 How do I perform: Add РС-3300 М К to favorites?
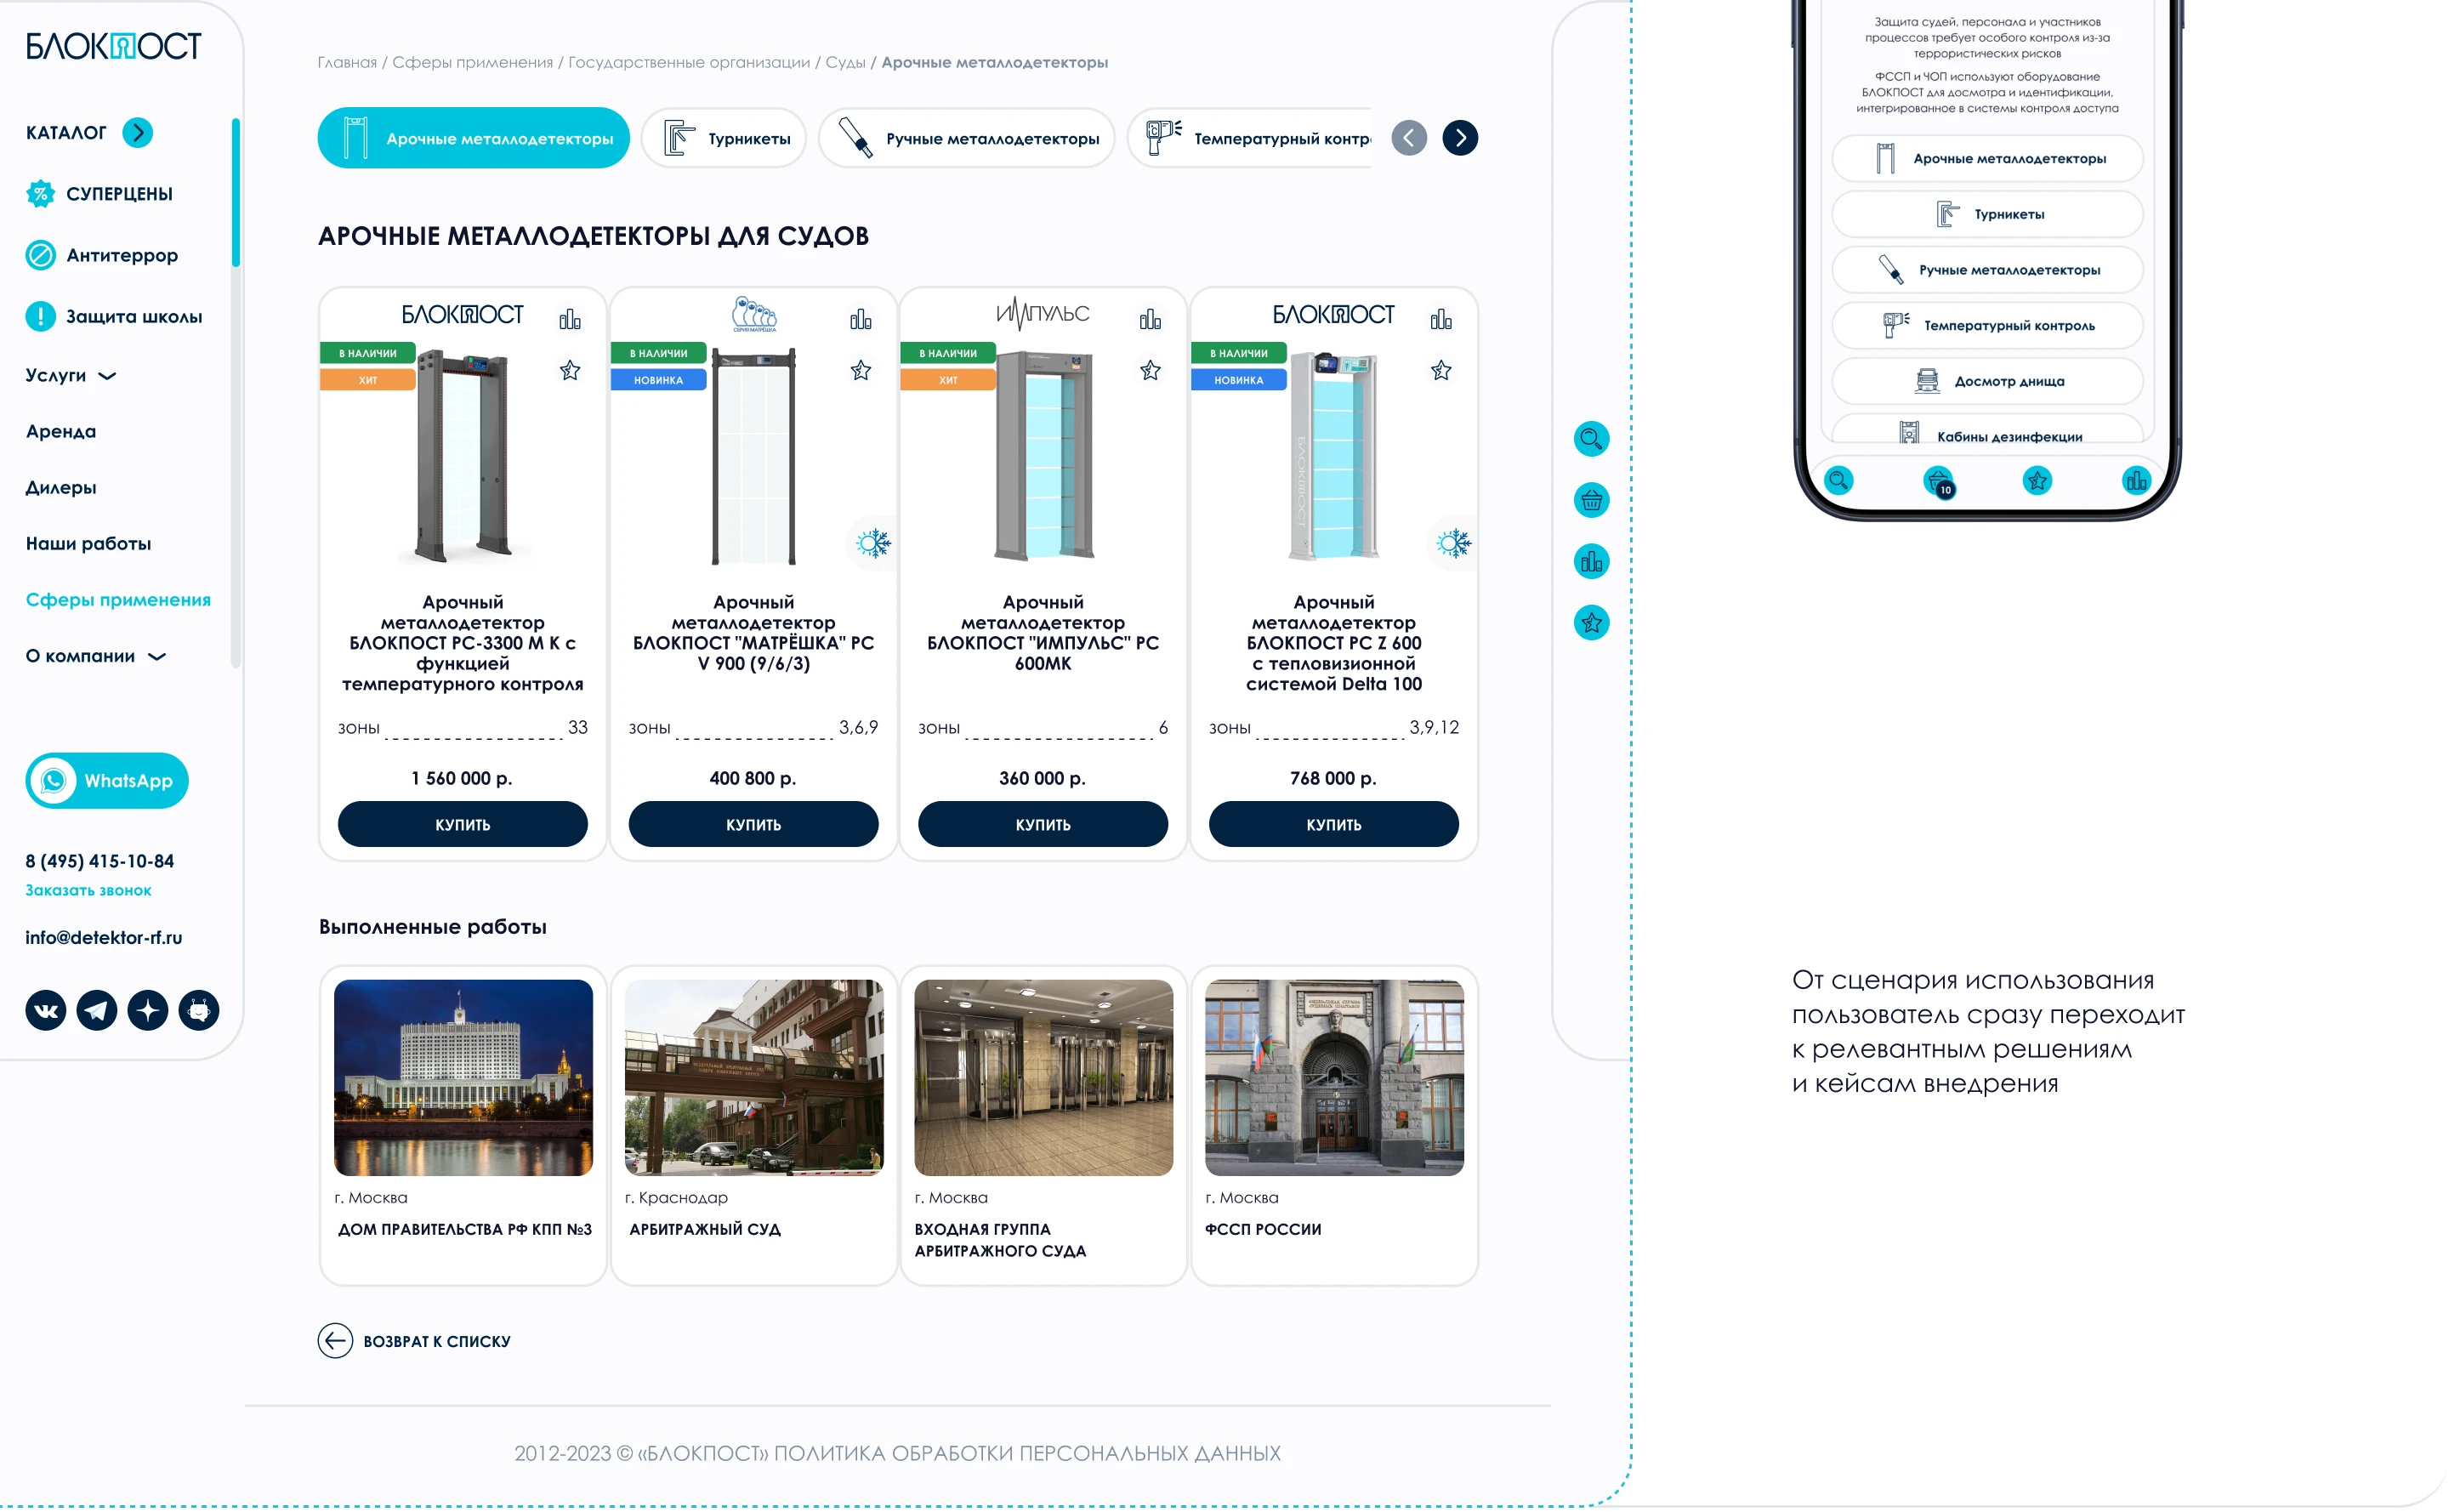570,371
